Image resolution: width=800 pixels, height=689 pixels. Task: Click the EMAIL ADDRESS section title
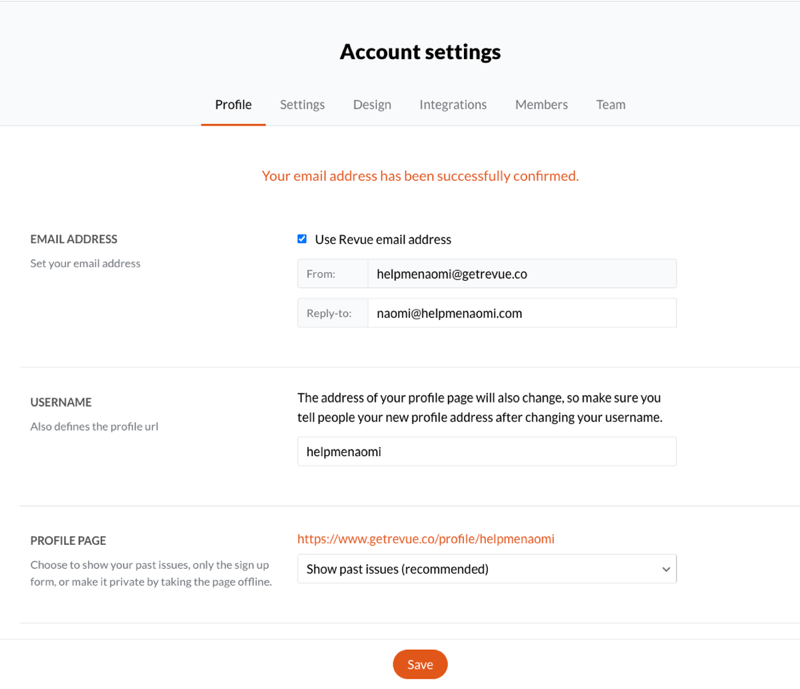(73, 239)
